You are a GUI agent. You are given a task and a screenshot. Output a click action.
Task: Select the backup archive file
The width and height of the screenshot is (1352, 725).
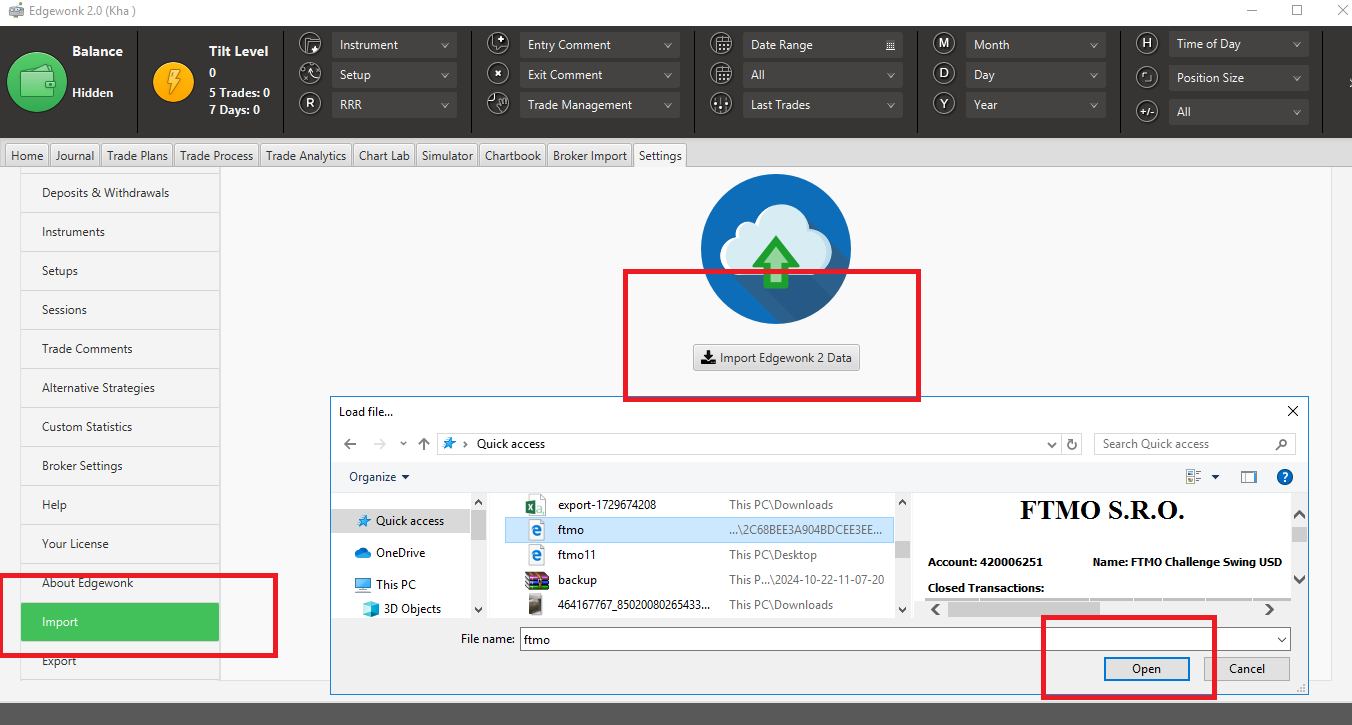699,580
